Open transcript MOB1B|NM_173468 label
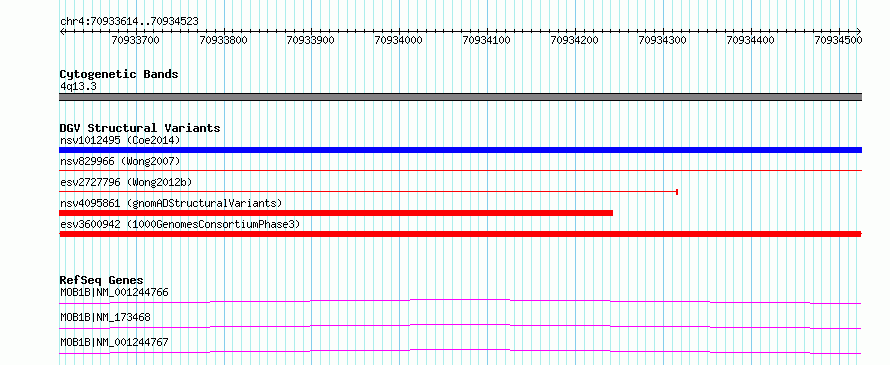The height and width of the screenshot is (365, 890). point(105,317)
